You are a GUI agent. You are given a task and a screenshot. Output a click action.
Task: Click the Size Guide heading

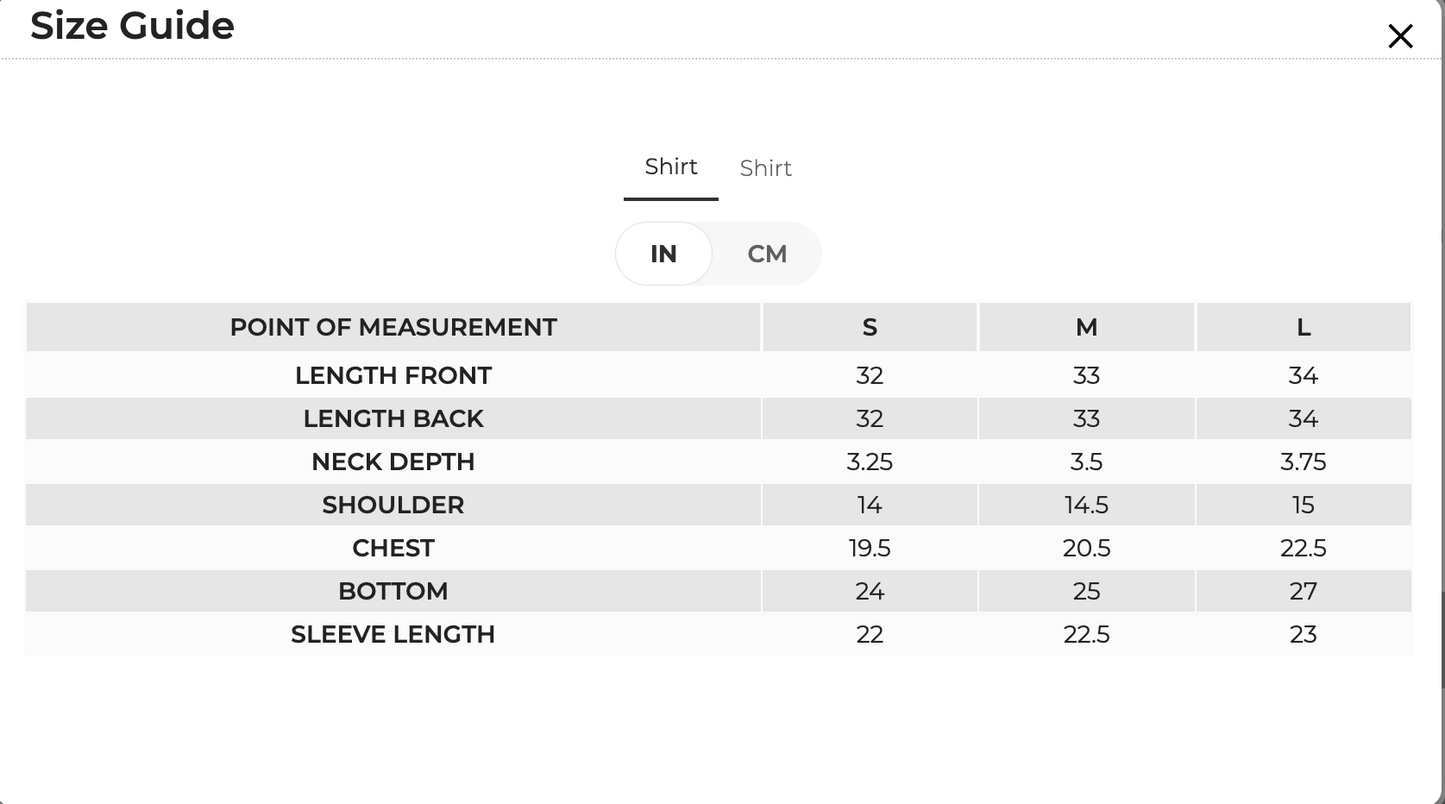(x=133, y=25)
